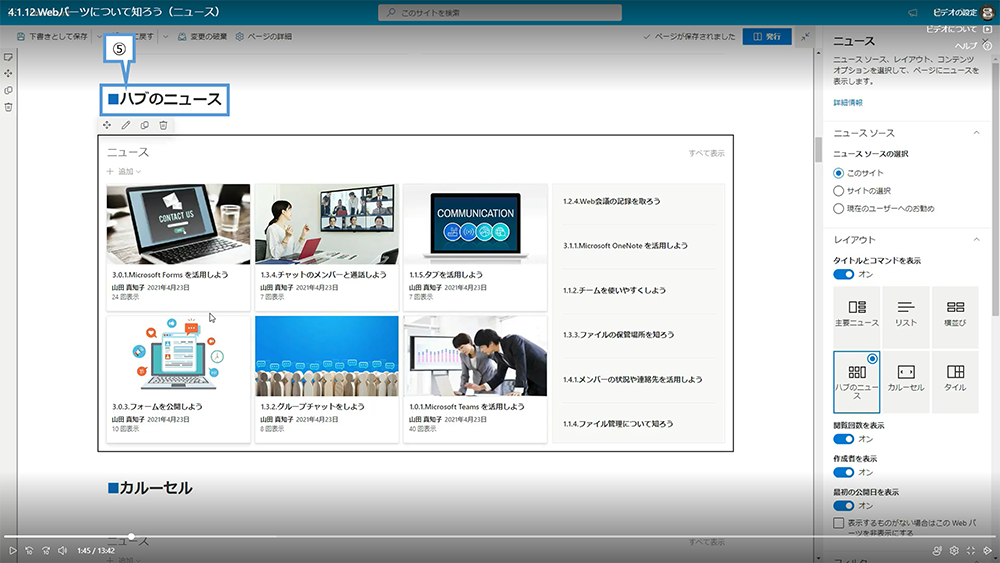Viewport: 1000px width, 563px height.
Task: Select 現在のユーザーへのお勧め radio button
Action: pos(839,208)
